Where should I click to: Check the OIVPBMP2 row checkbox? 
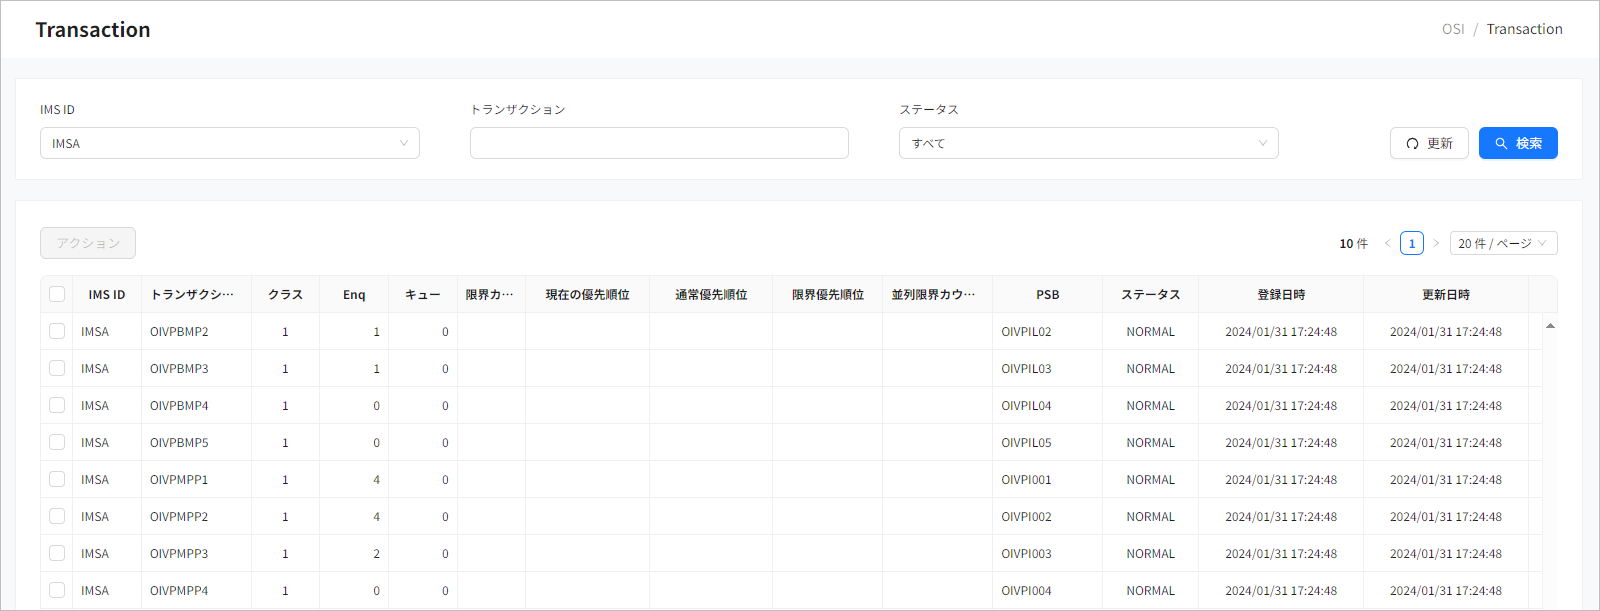click(x=57, y=331)
